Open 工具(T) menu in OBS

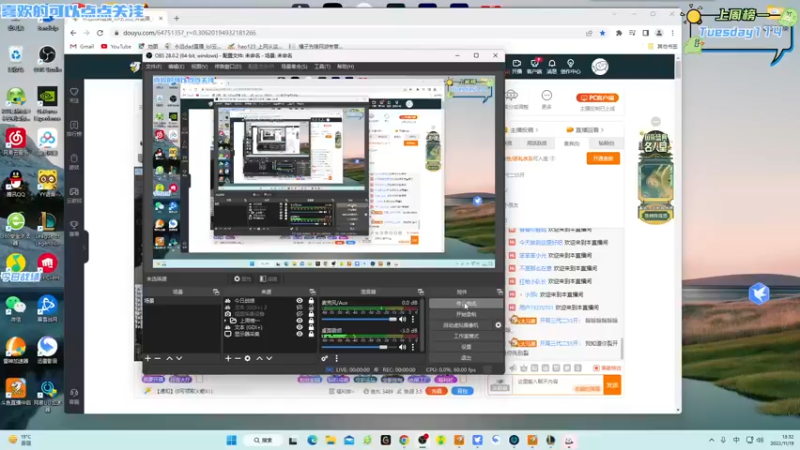(x=322, y=66)
